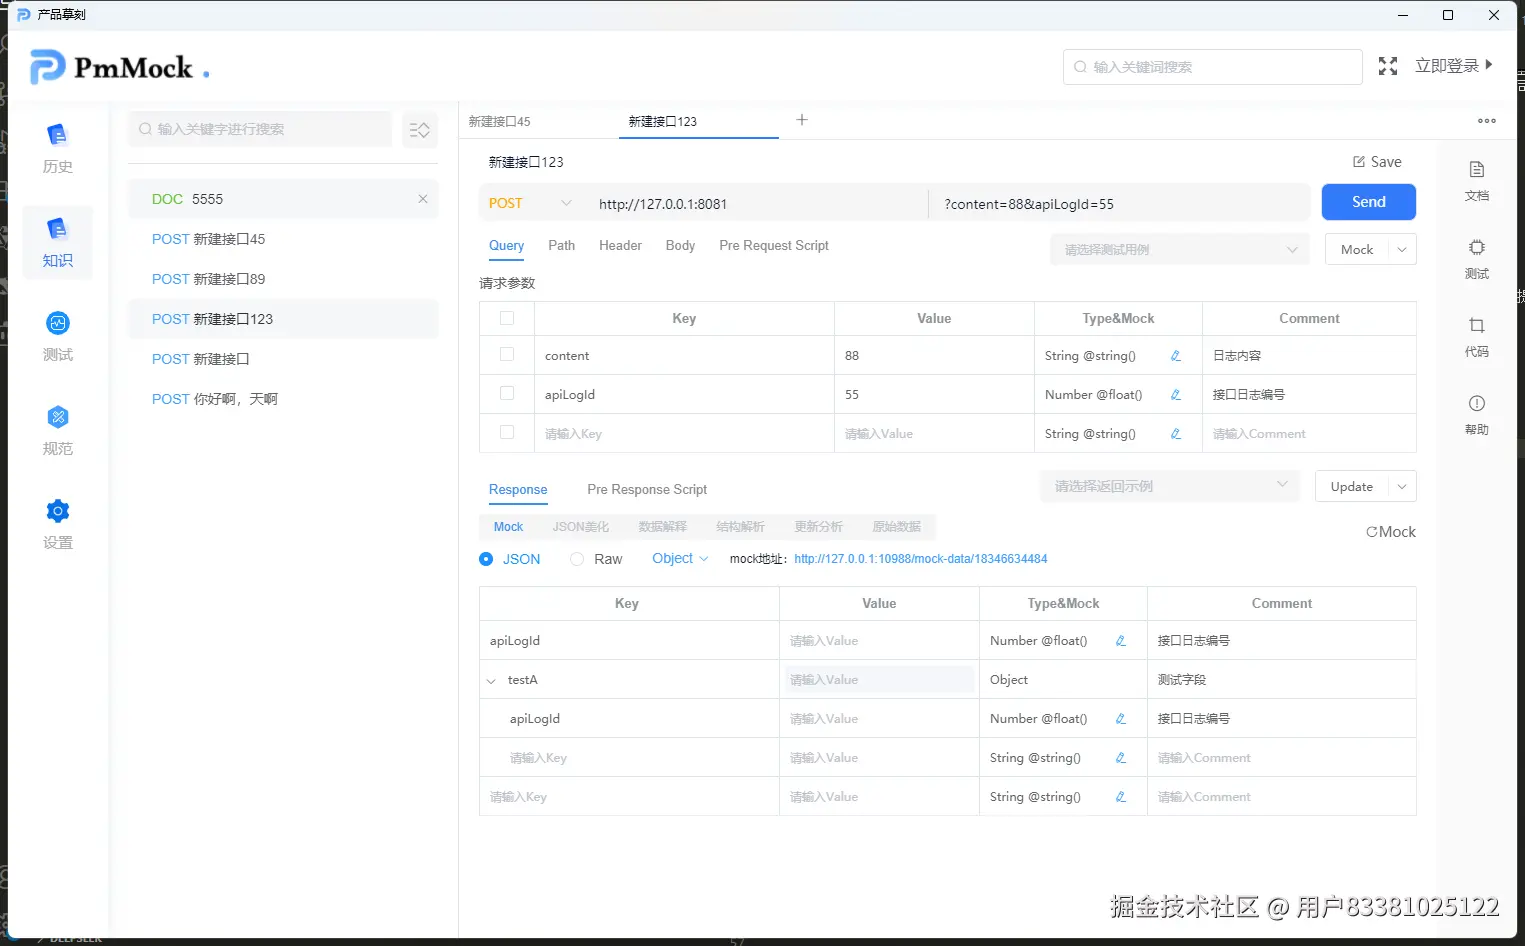Open the 代码 code panel on the right
This screenshot has width=1525, height=946.
point(1477,336)
